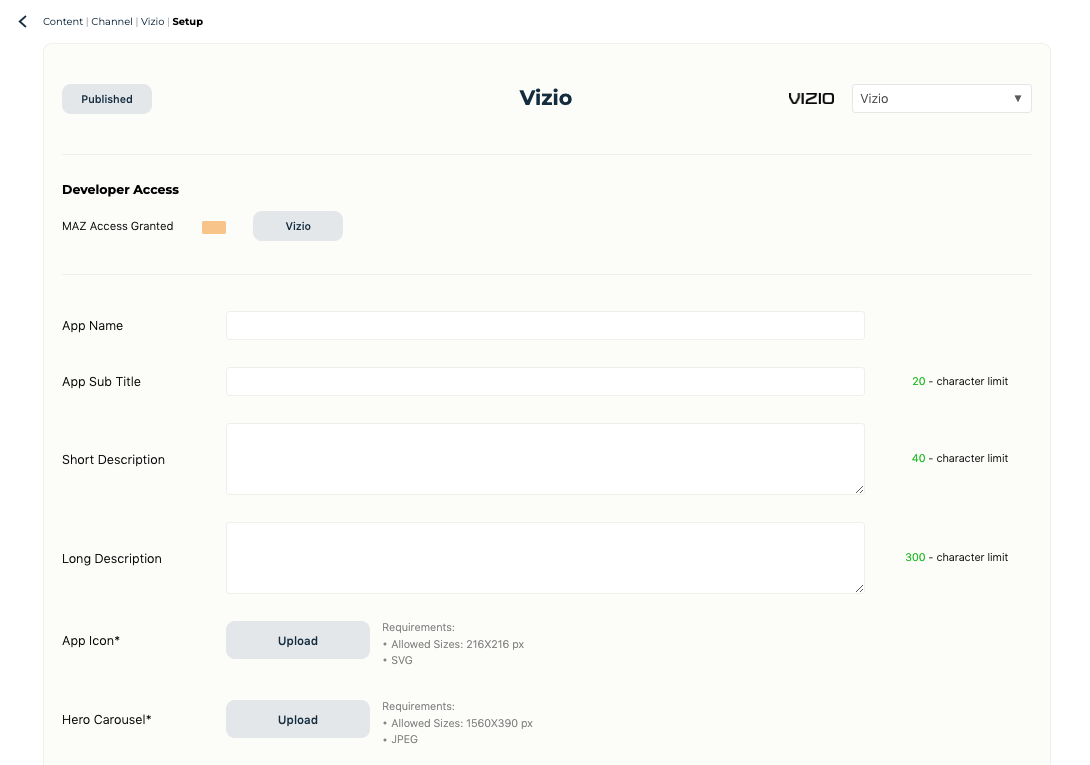1090x765 pixels.
Task: Open the Vizio breadcrumb link
Action: (x=152, y=22)
